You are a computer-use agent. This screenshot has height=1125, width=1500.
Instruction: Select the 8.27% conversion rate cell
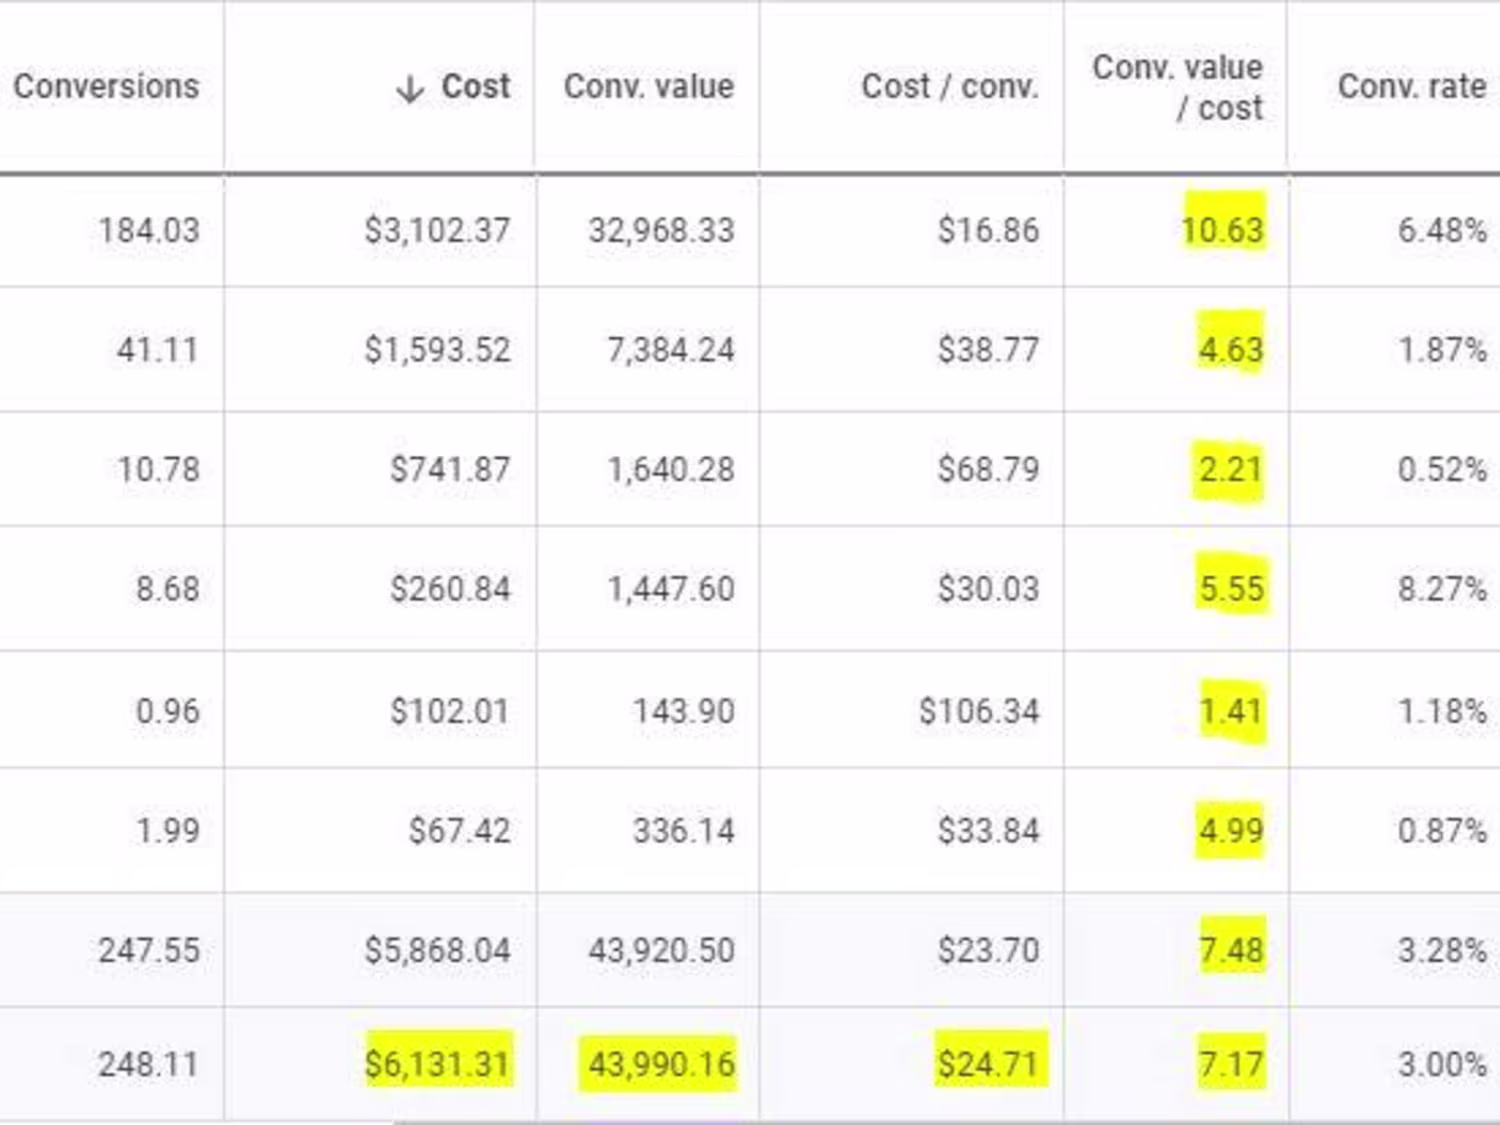[x=1441, y=588]
